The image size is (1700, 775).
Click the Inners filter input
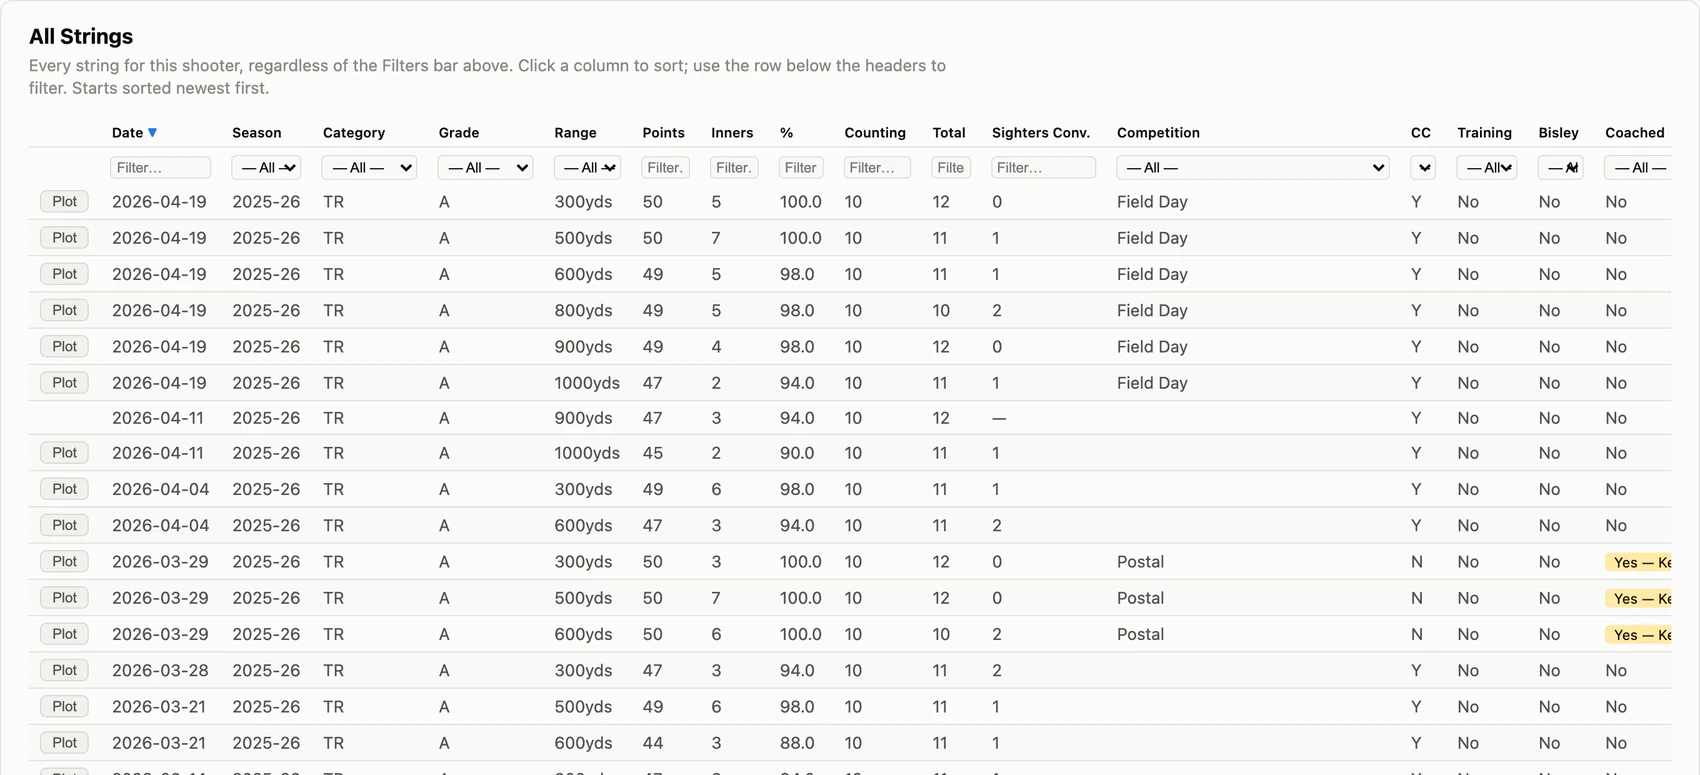(734, 168)
